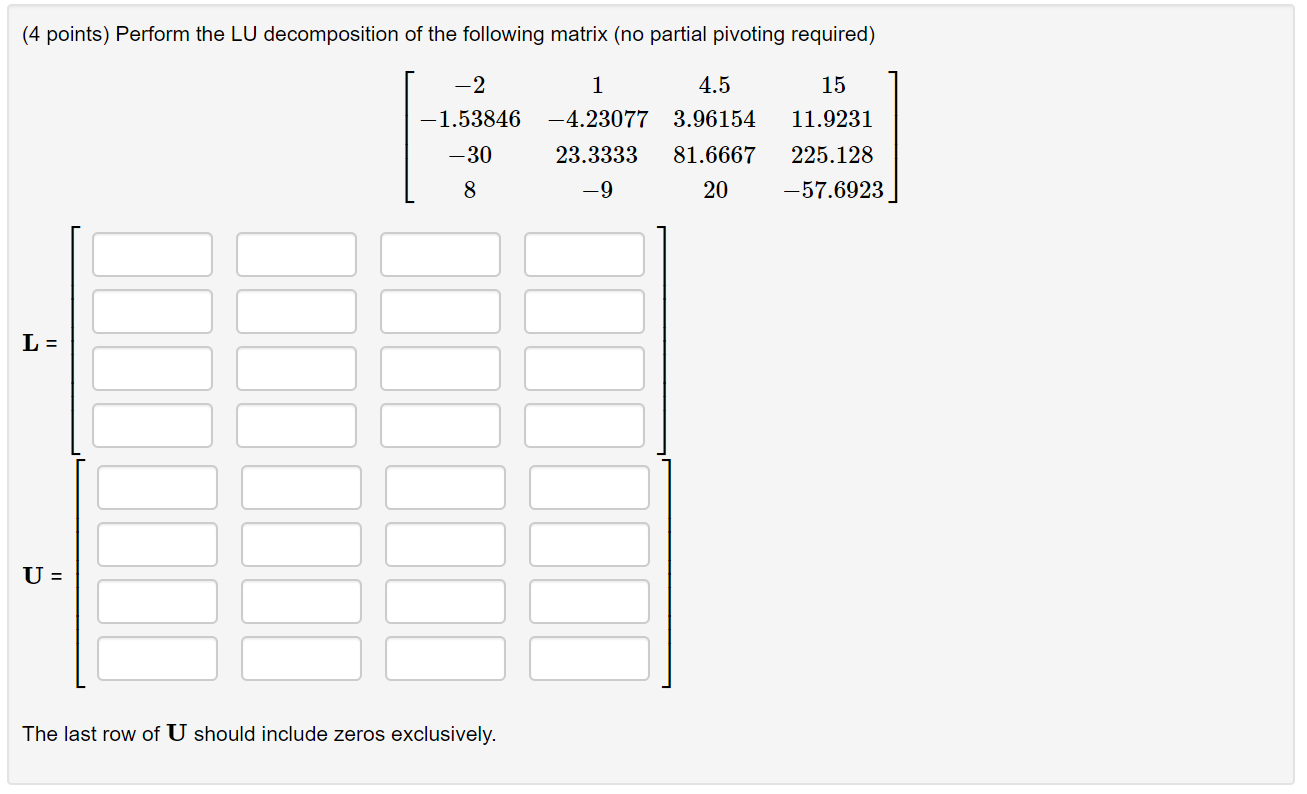
Task: Click the second cell in U's first row
Action: coord(301,488)
